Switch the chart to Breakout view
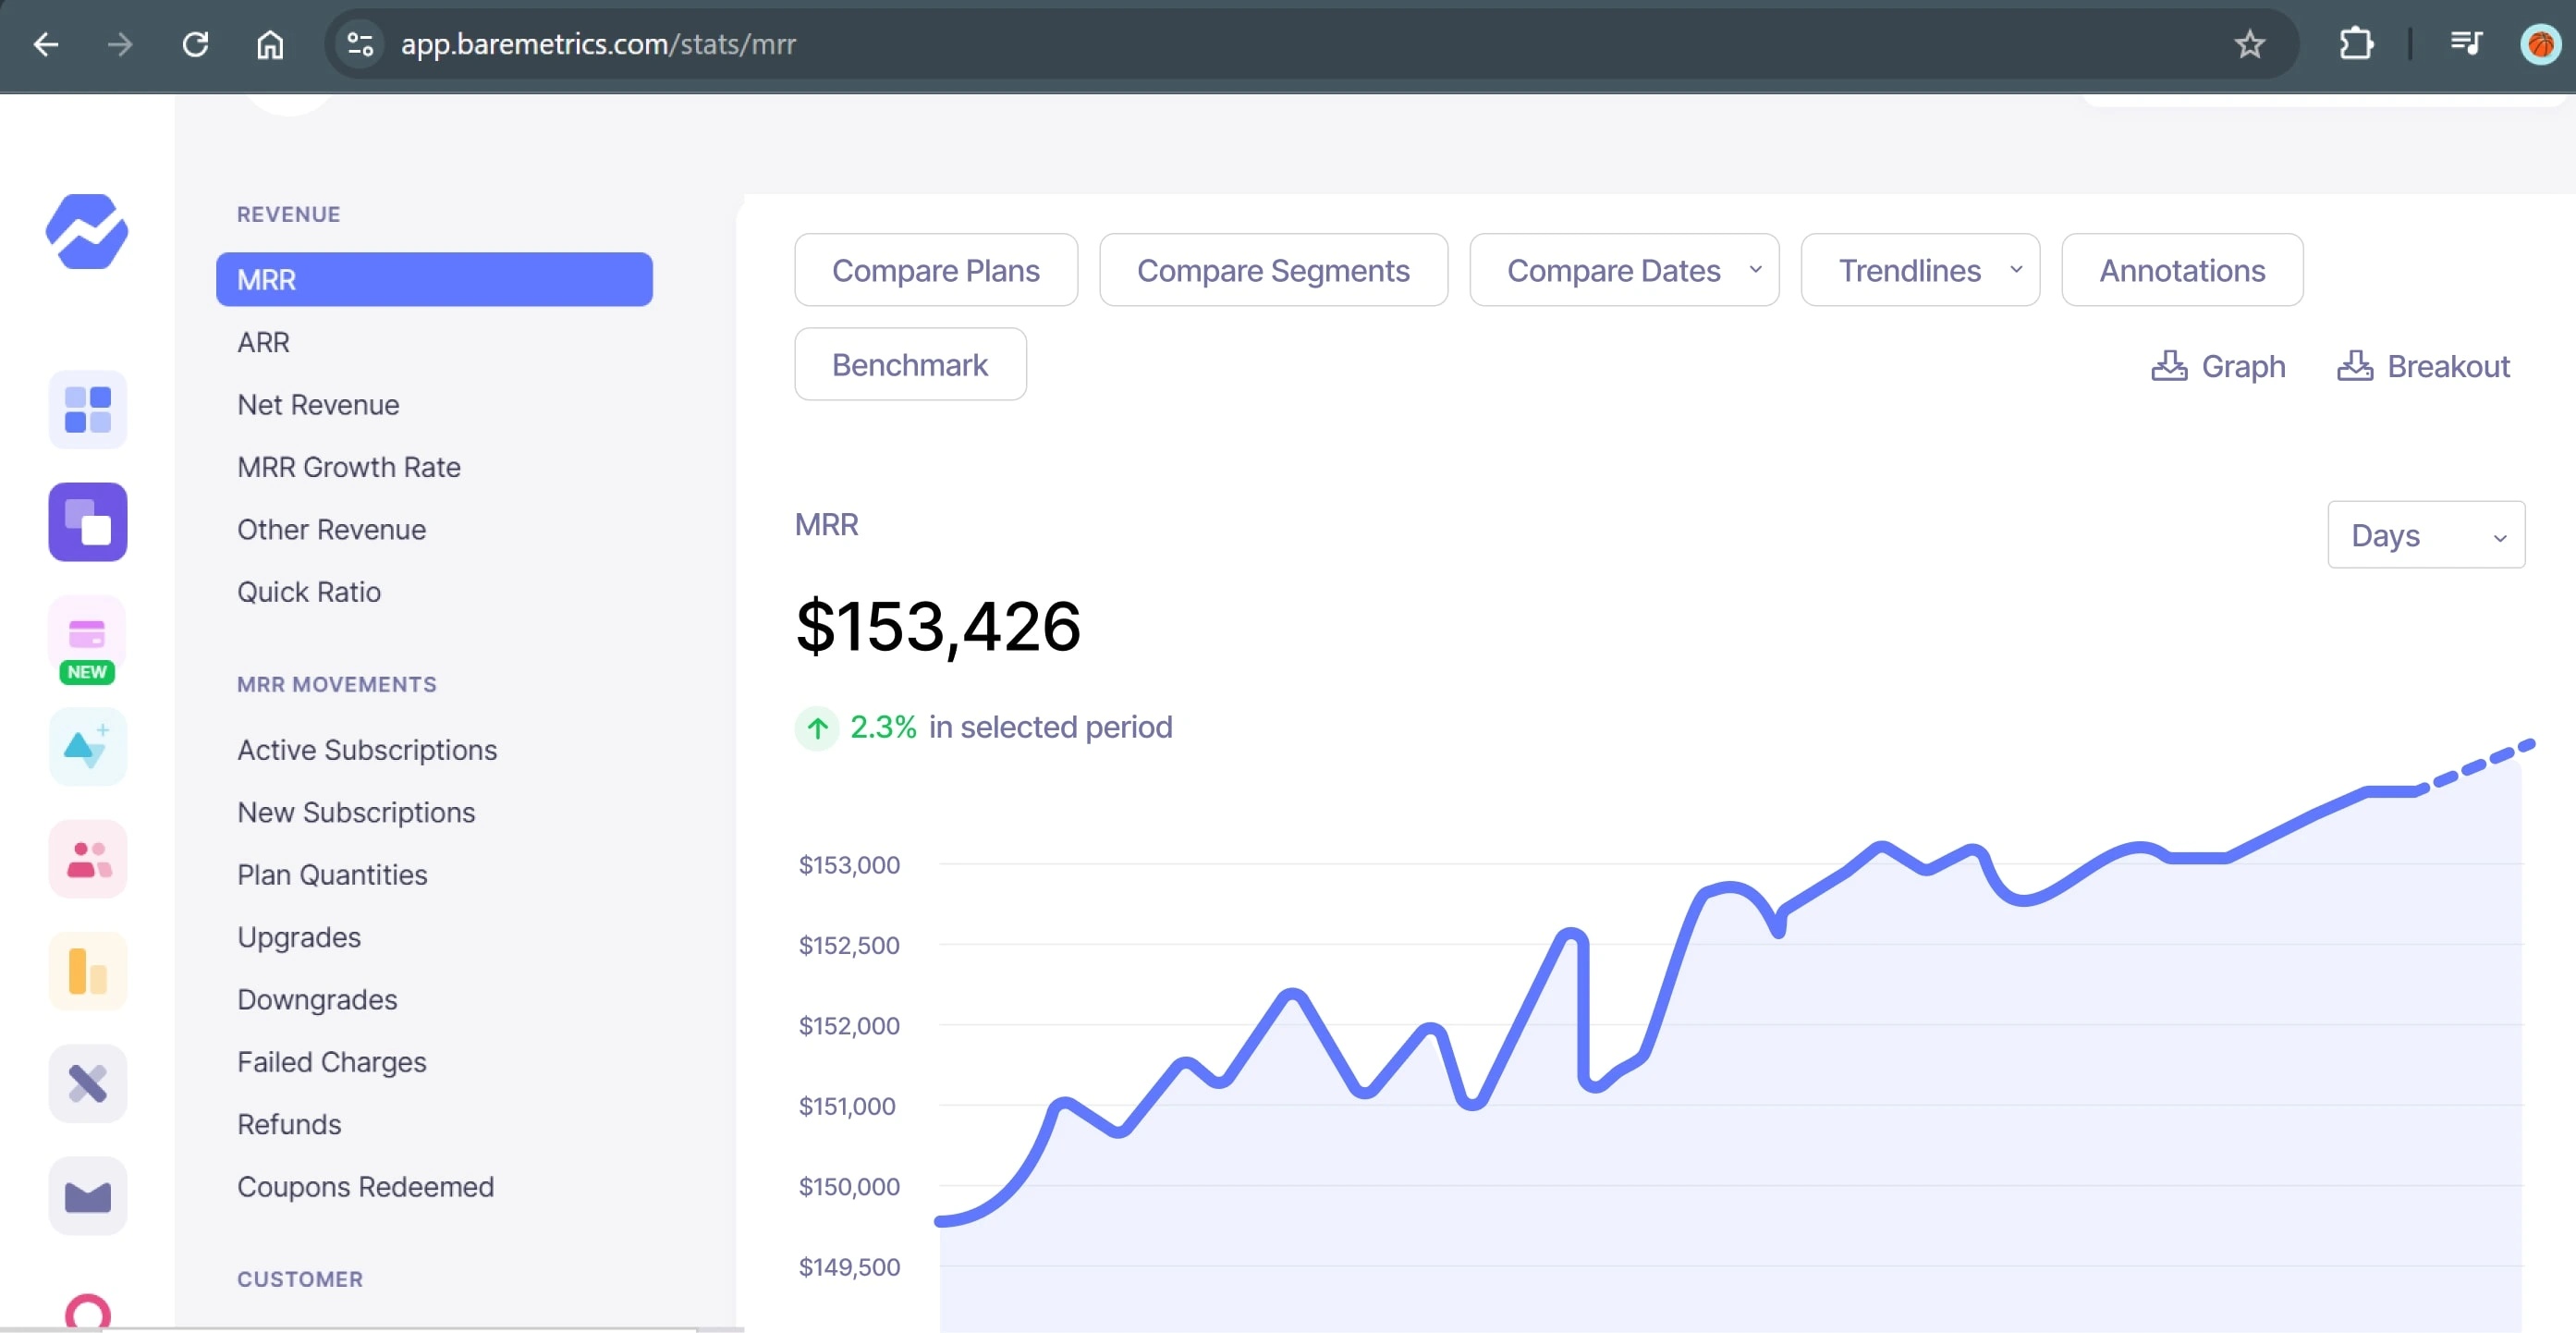The image size is (2576, 1333). click(x=2423, y=366)
